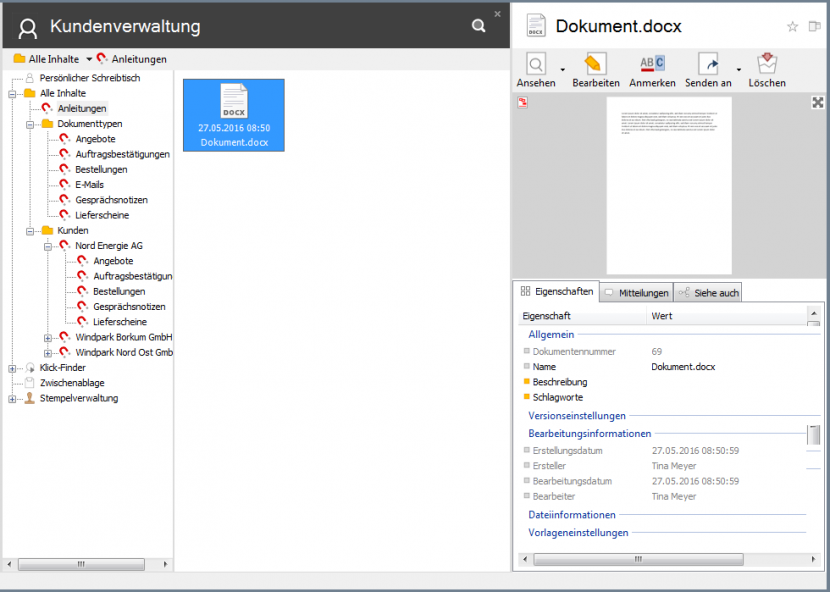Click the Senden an icon

[708, 65]
